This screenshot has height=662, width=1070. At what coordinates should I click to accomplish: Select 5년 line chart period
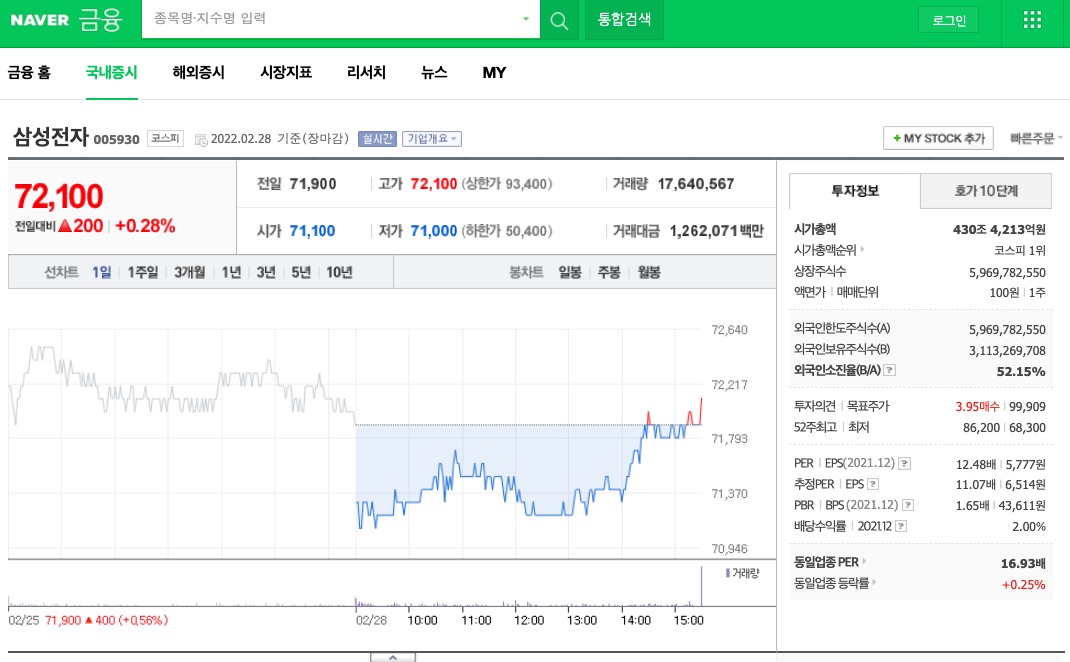[300, 272]
